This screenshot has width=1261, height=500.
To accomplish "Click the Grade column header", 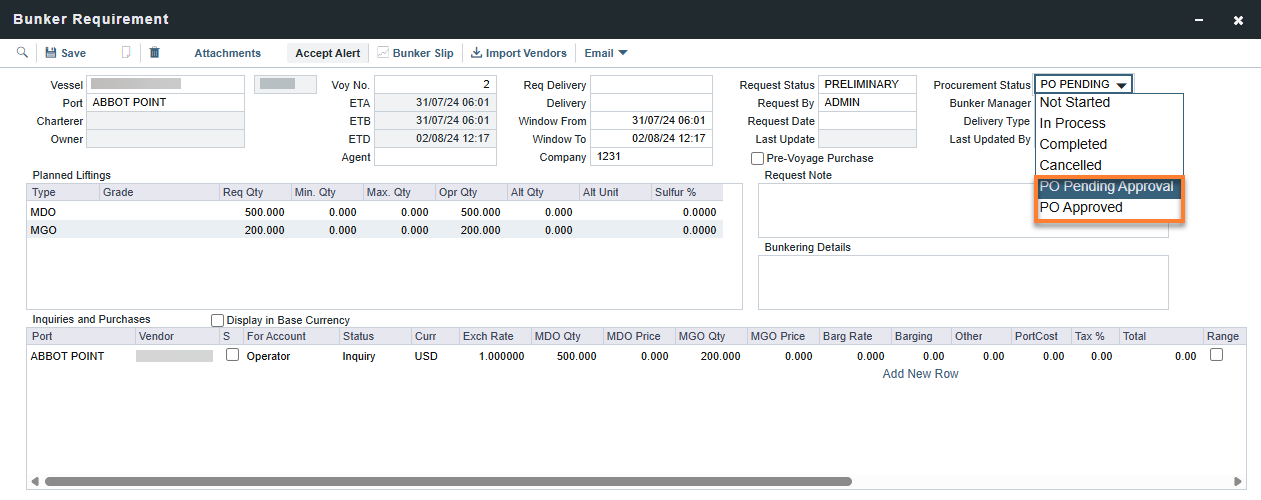I will point(158,192).
